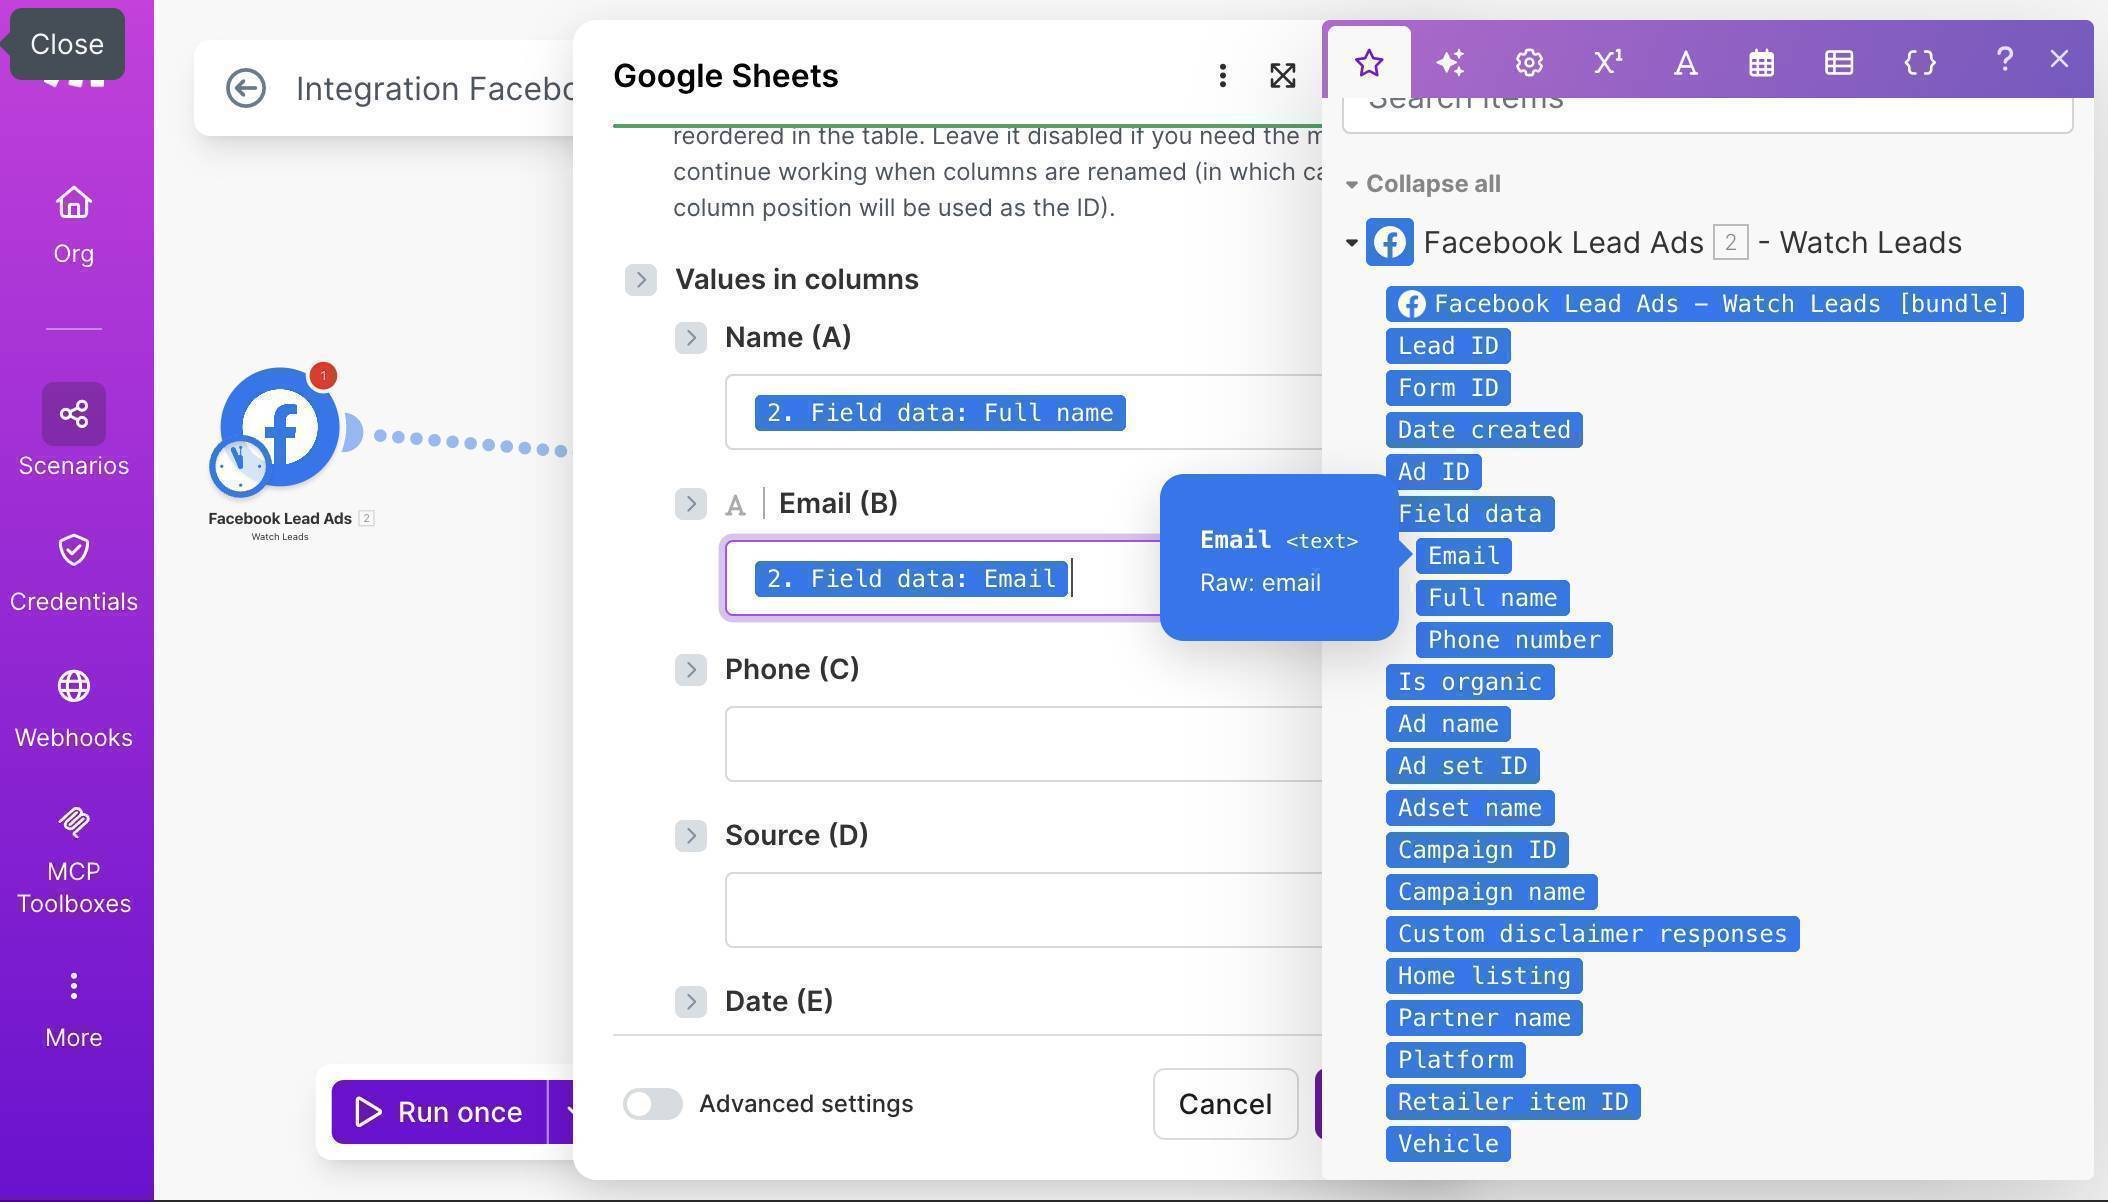This screenshot has height=1202, width=2108.
Task: Open the general functions gear icon
Action: point(1528,62)
